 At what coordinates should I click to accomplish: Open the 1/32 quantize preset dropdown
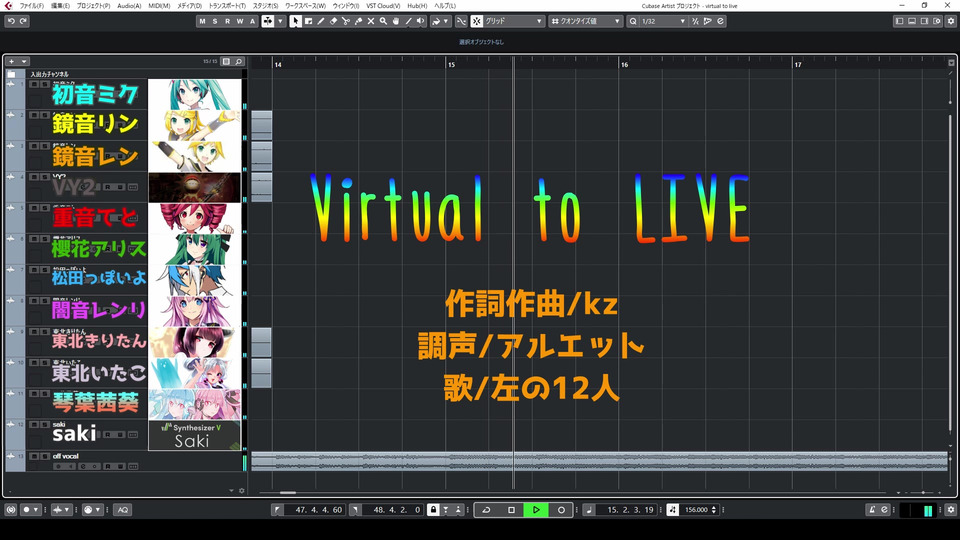[664, 21]
